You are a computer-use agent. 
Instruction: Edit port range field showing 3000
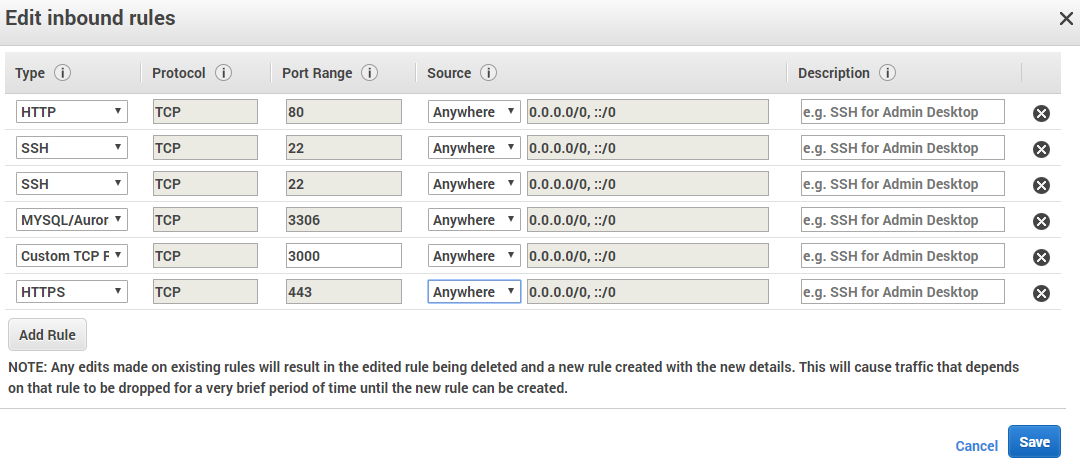(x=344, y=256)
